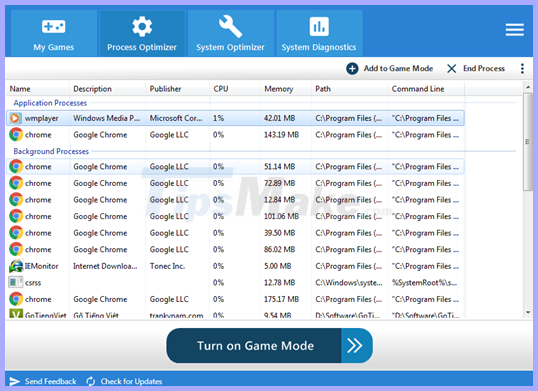Select the GoTiengViet process icon
538x391 pixels.
tap(16, 313)
